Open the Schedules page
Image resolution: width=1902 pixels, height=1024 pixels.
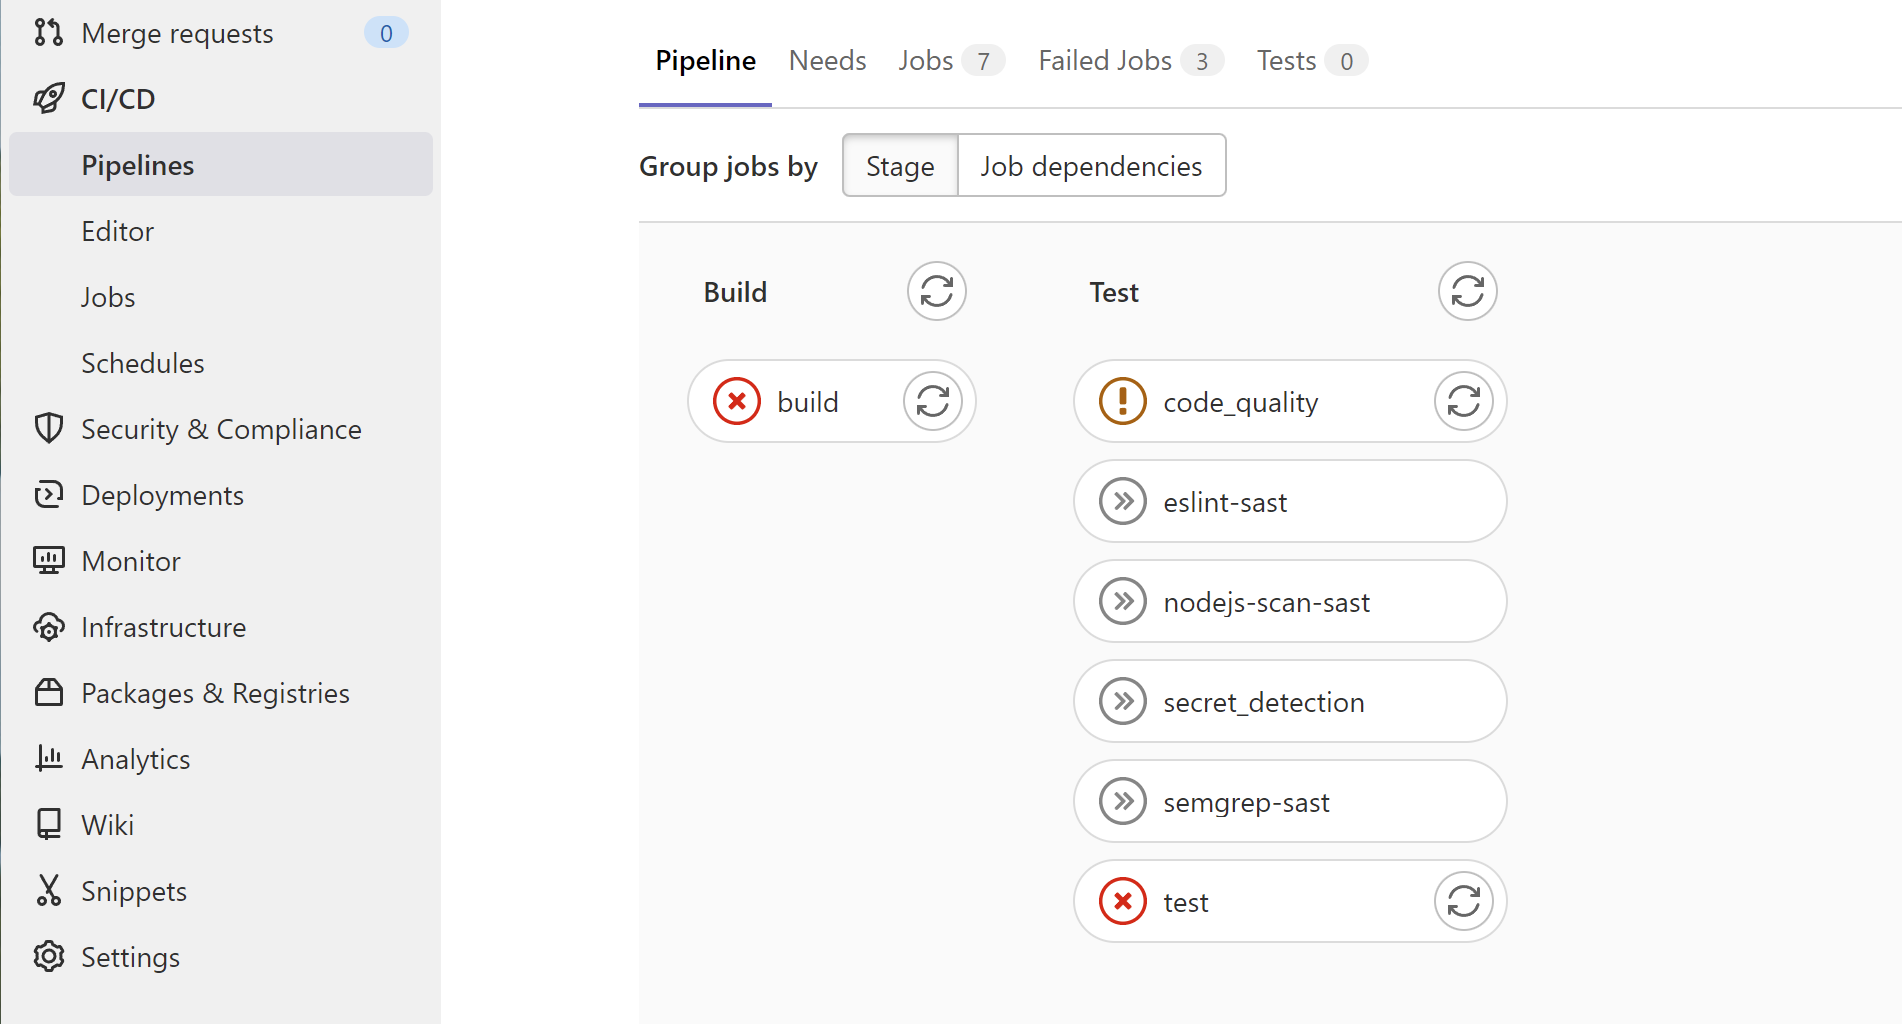tap(143, 363)
